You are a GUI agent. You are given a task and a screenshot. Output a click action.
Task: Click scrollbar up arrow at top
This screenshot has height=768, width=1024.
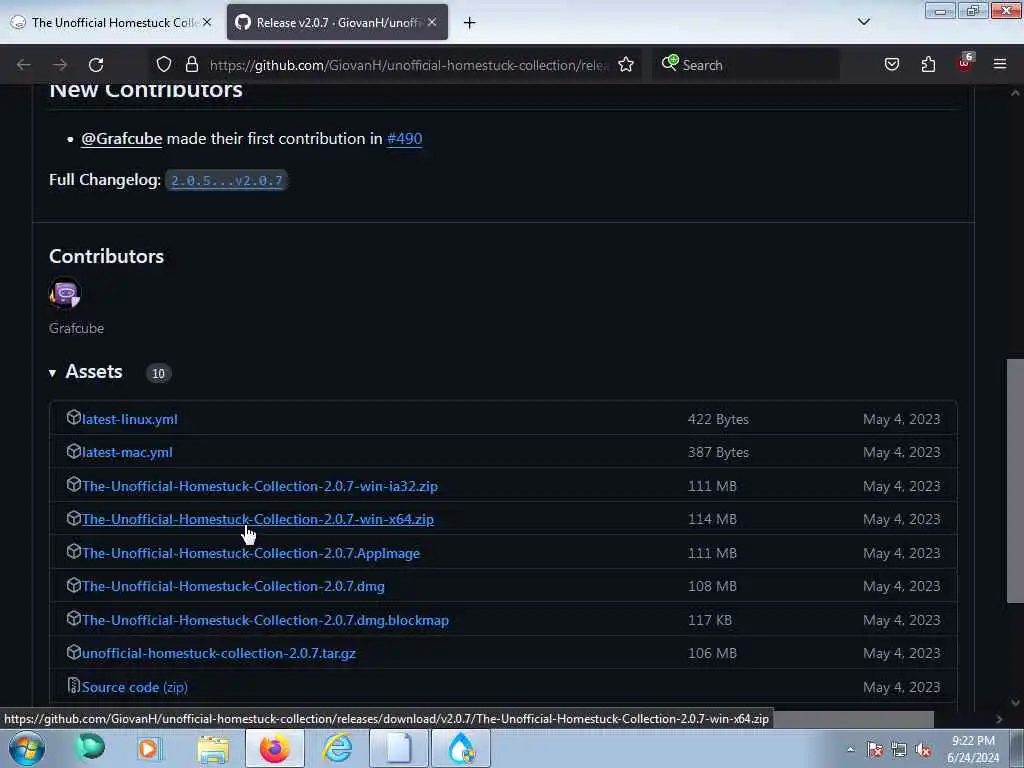click(x=1015, y=93)
